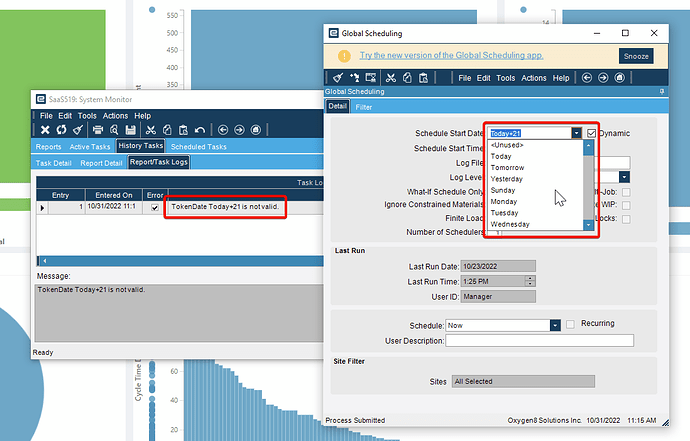The height and width of the screenshot is (441, 690).
Task: Open print preview in System Monitor toolbar
Action: pos(114,130)
